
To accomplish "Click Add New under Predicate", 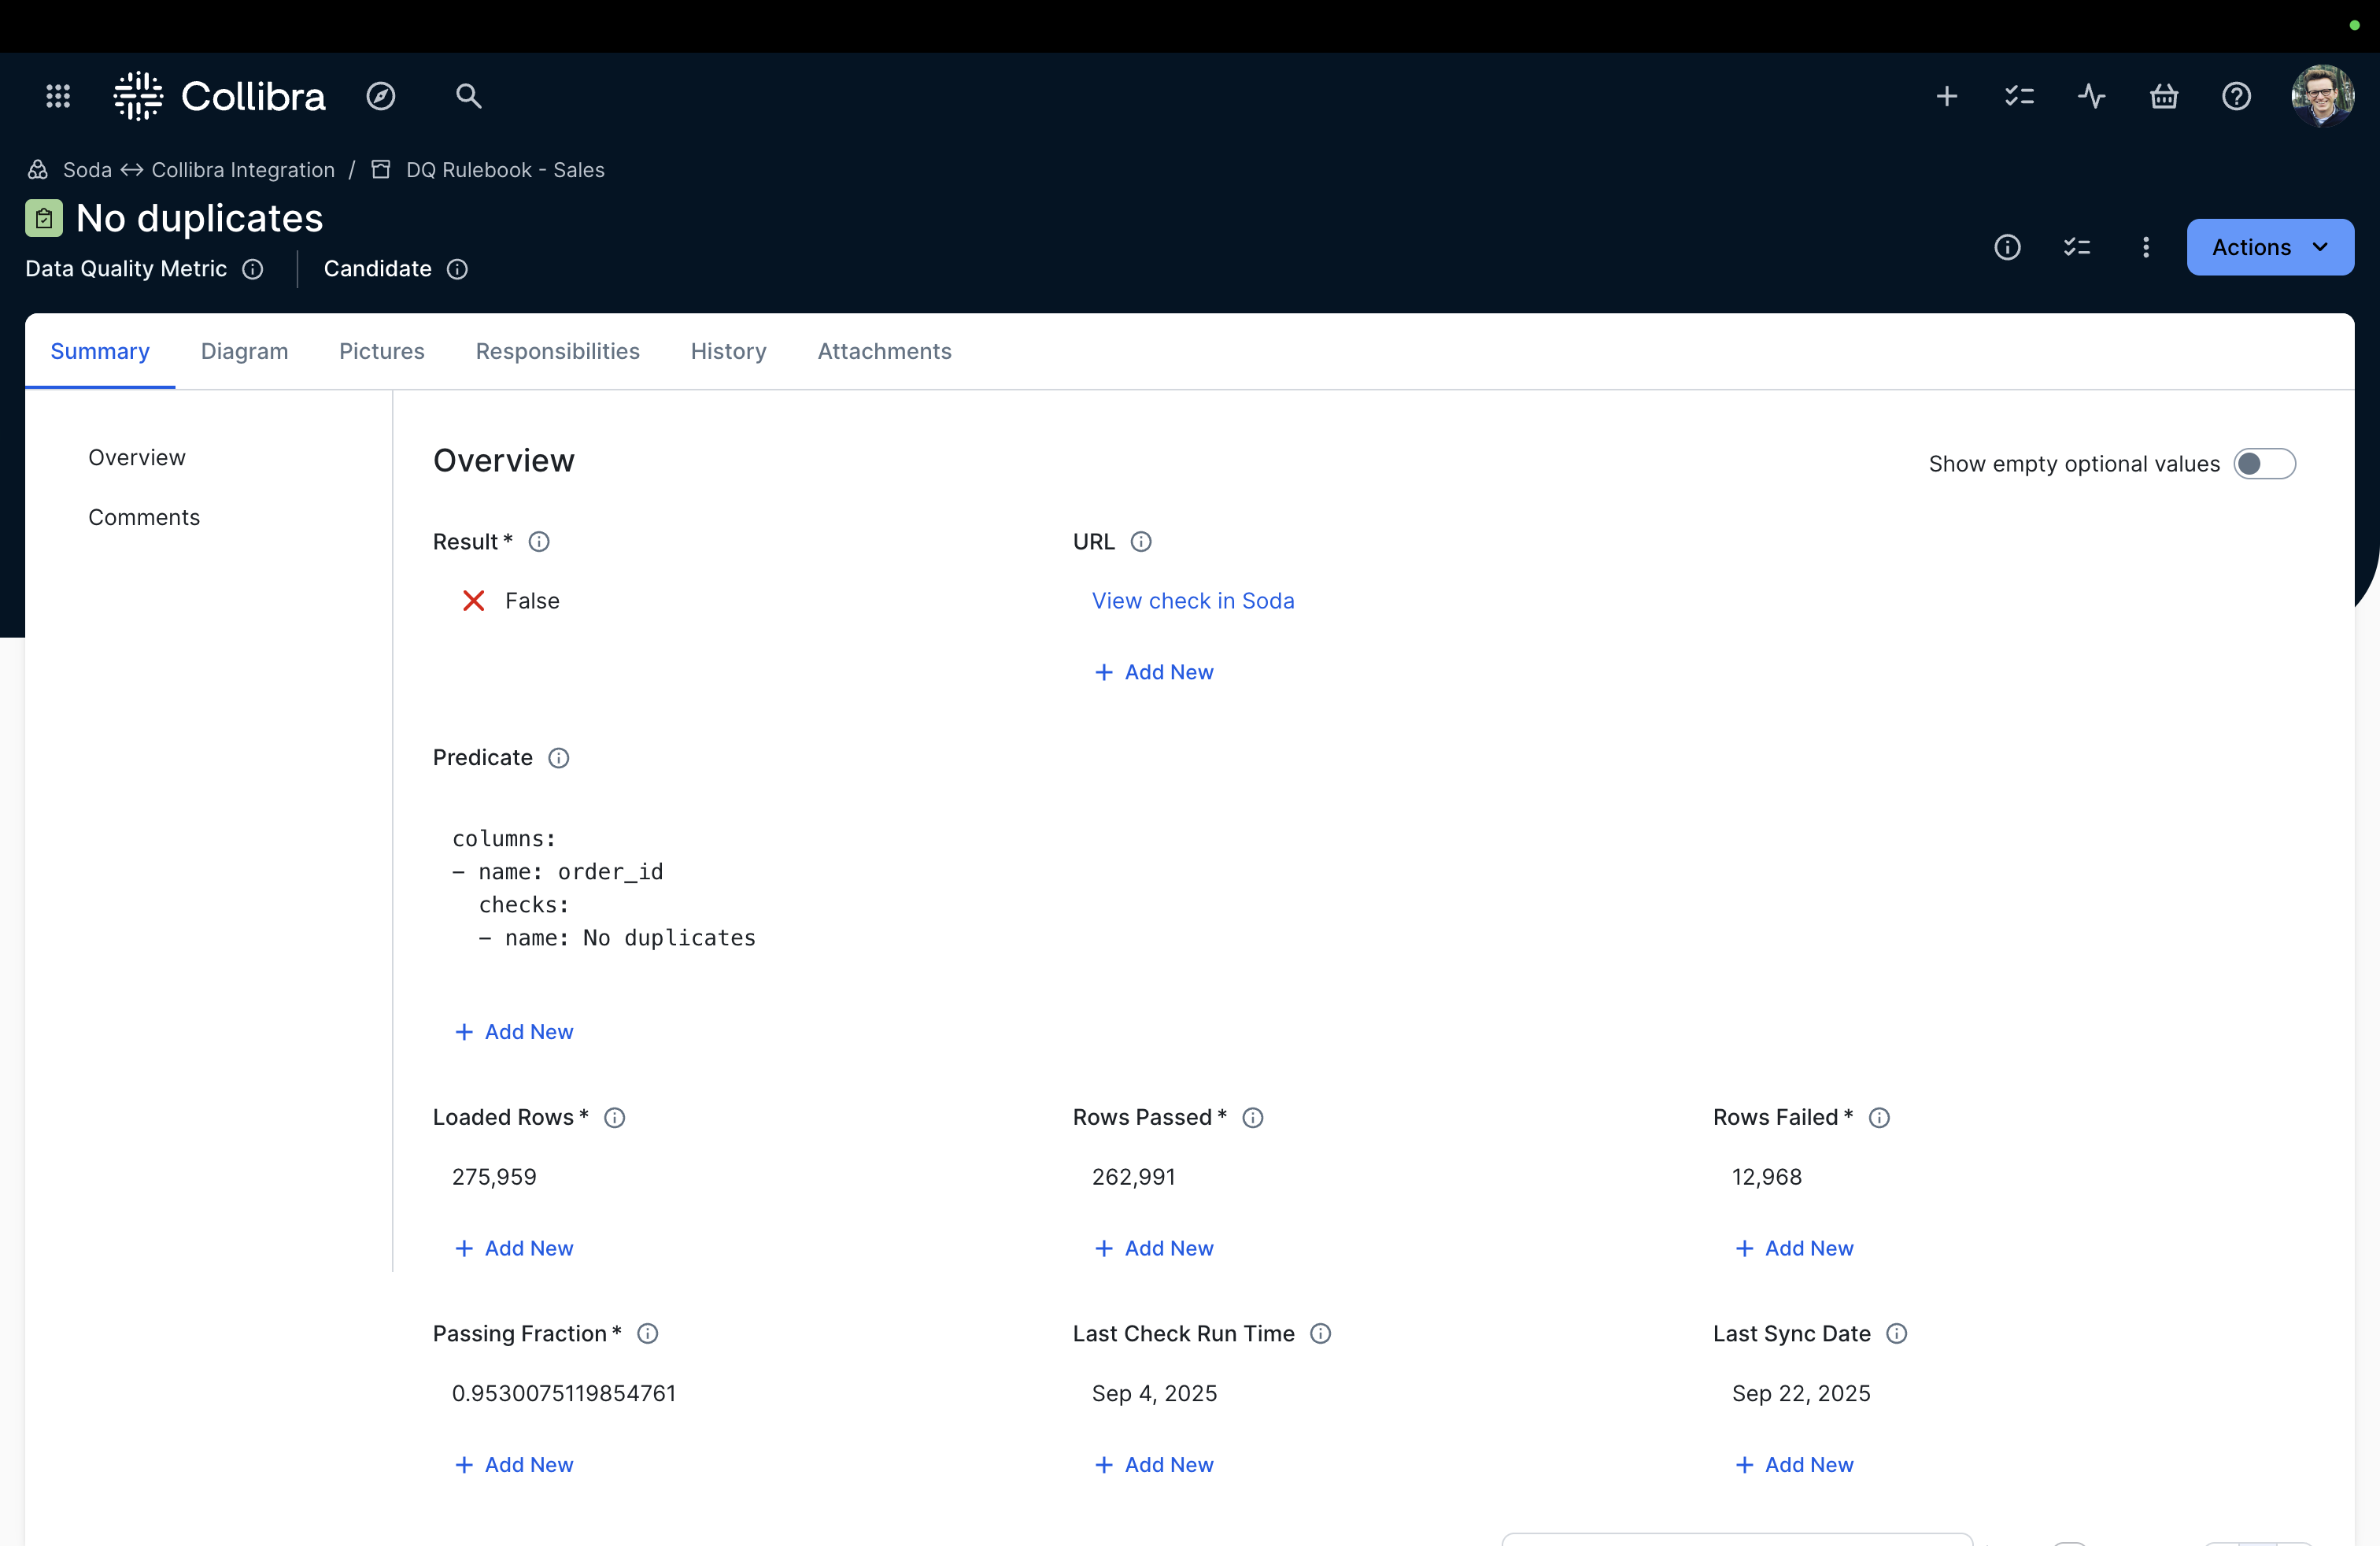I will point(514,1032).
